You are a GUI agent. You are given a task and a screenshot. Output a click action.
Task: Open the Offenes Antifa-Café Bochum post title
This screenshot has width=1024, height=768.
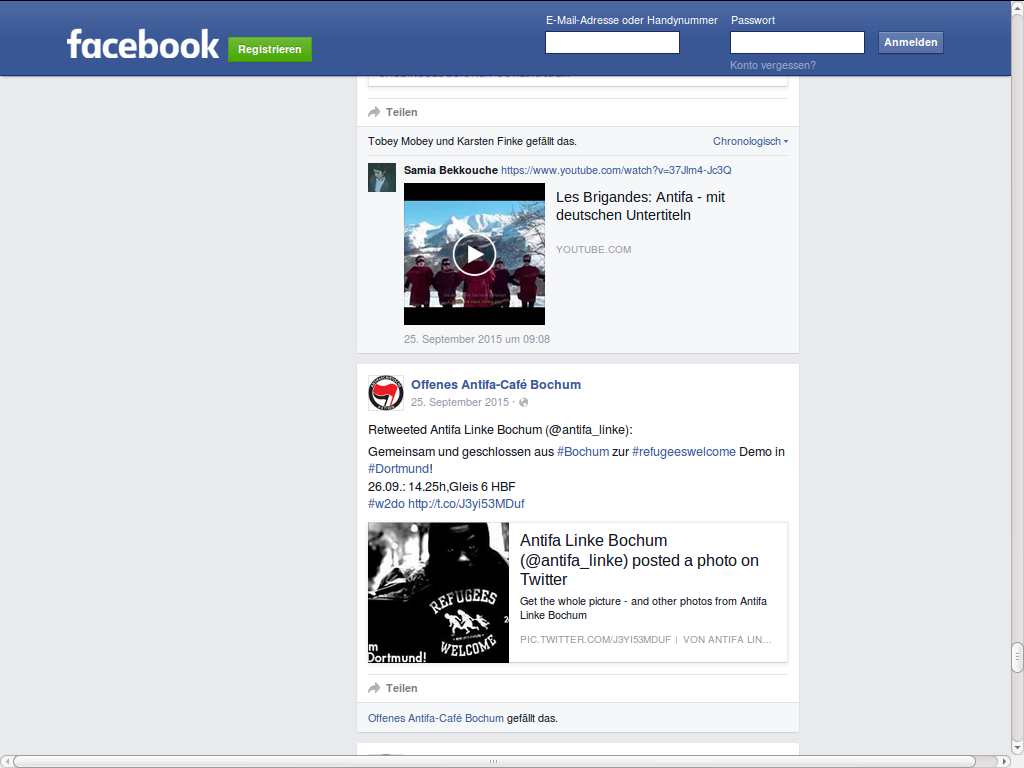(496, 385)
